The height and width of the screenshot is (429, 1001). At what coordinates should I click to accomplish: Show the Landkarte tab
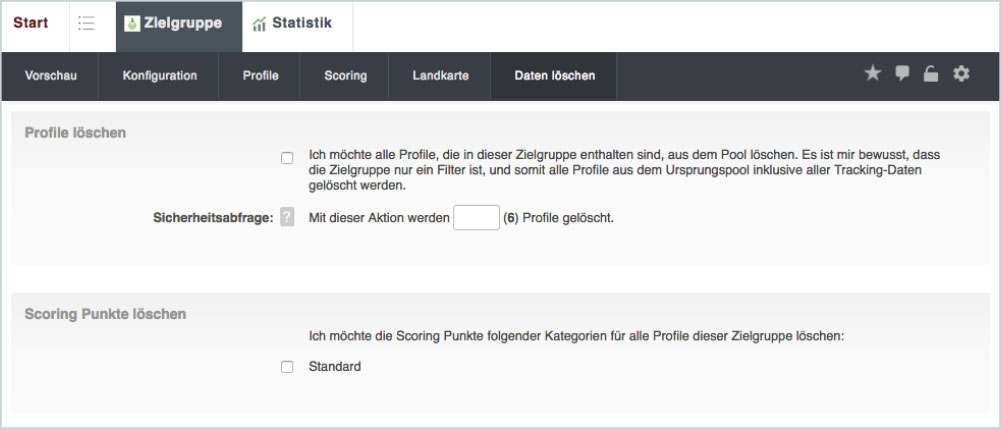[x=440, y=75]
